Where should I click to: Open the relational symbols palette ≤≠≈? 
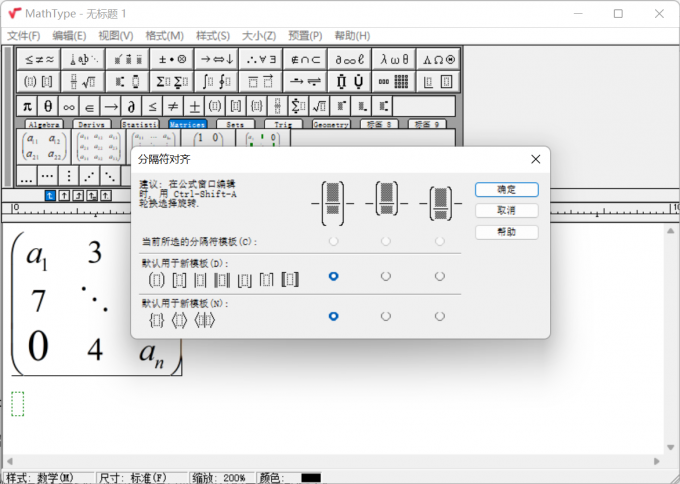[39, 59]
